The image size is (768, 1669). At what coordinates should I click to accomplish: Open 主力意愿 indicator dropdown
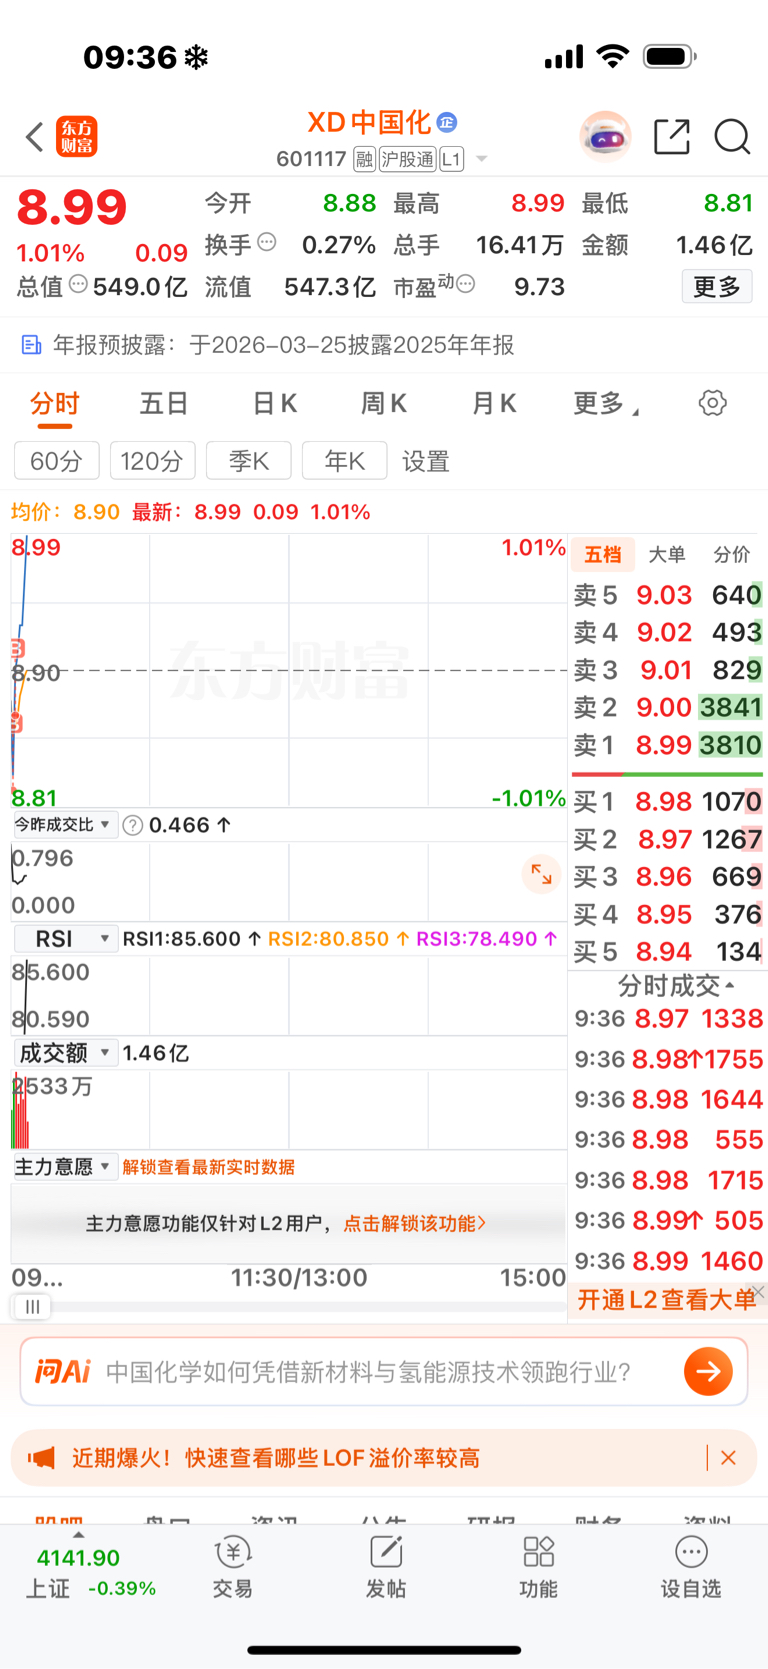65,1167
